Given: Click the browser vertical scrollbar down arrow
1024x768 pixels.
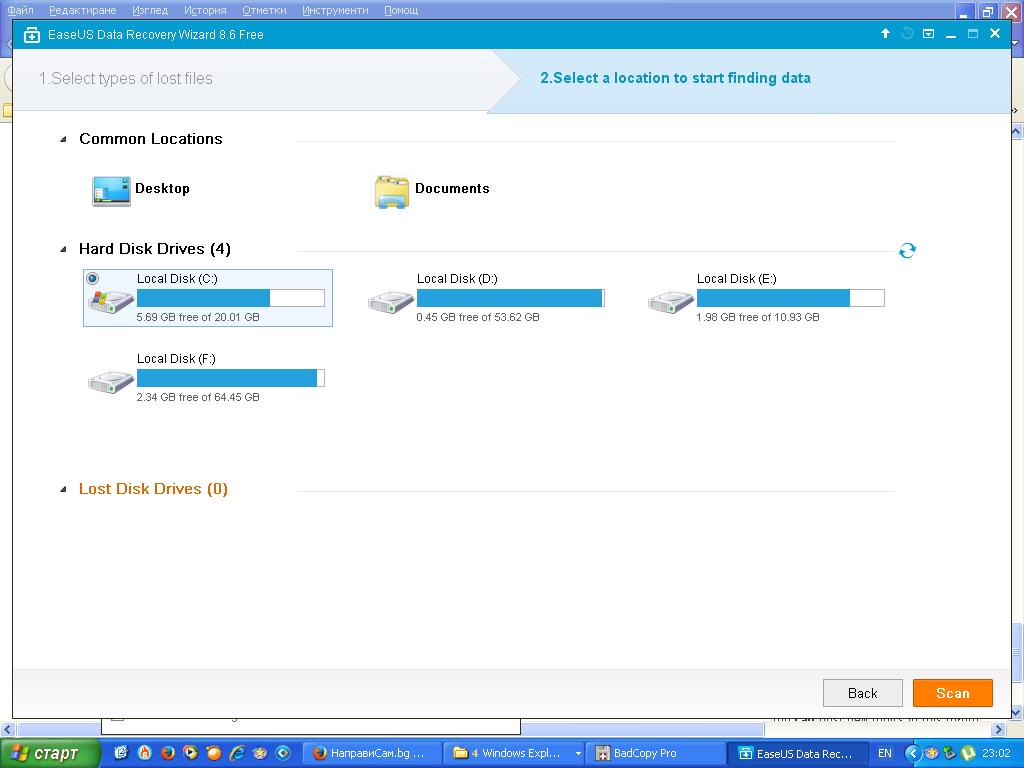Looking at the screenshot, I should coord(1016,711).
